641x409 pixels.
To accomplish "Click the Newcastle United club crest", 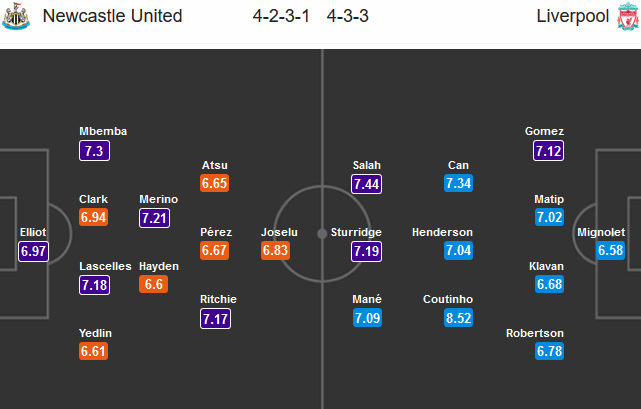I will (x=16, y=16).
